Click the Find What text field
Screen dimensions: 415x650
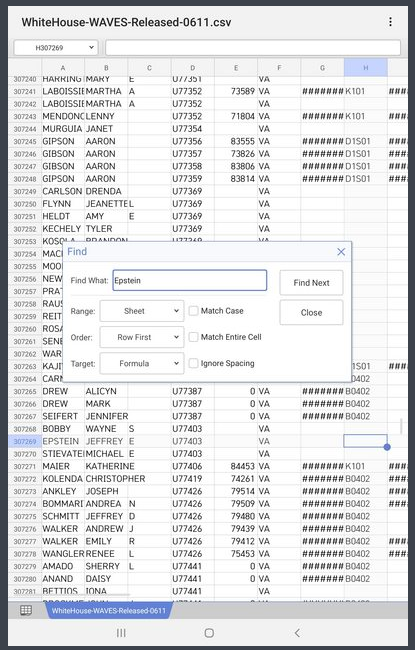pos(190,281)
